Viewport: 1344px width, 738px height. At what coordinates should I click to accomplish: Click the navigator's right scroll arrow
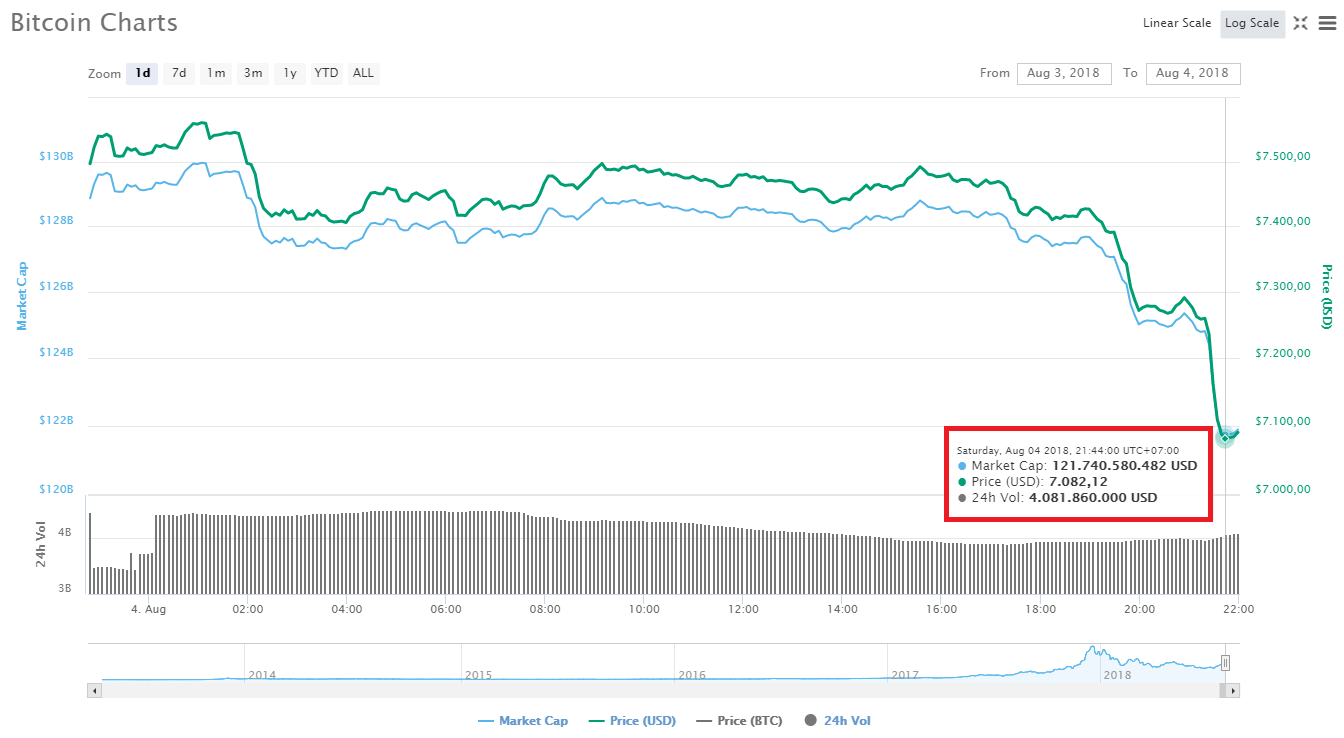pyautogui.click(x=1233, y=690)
